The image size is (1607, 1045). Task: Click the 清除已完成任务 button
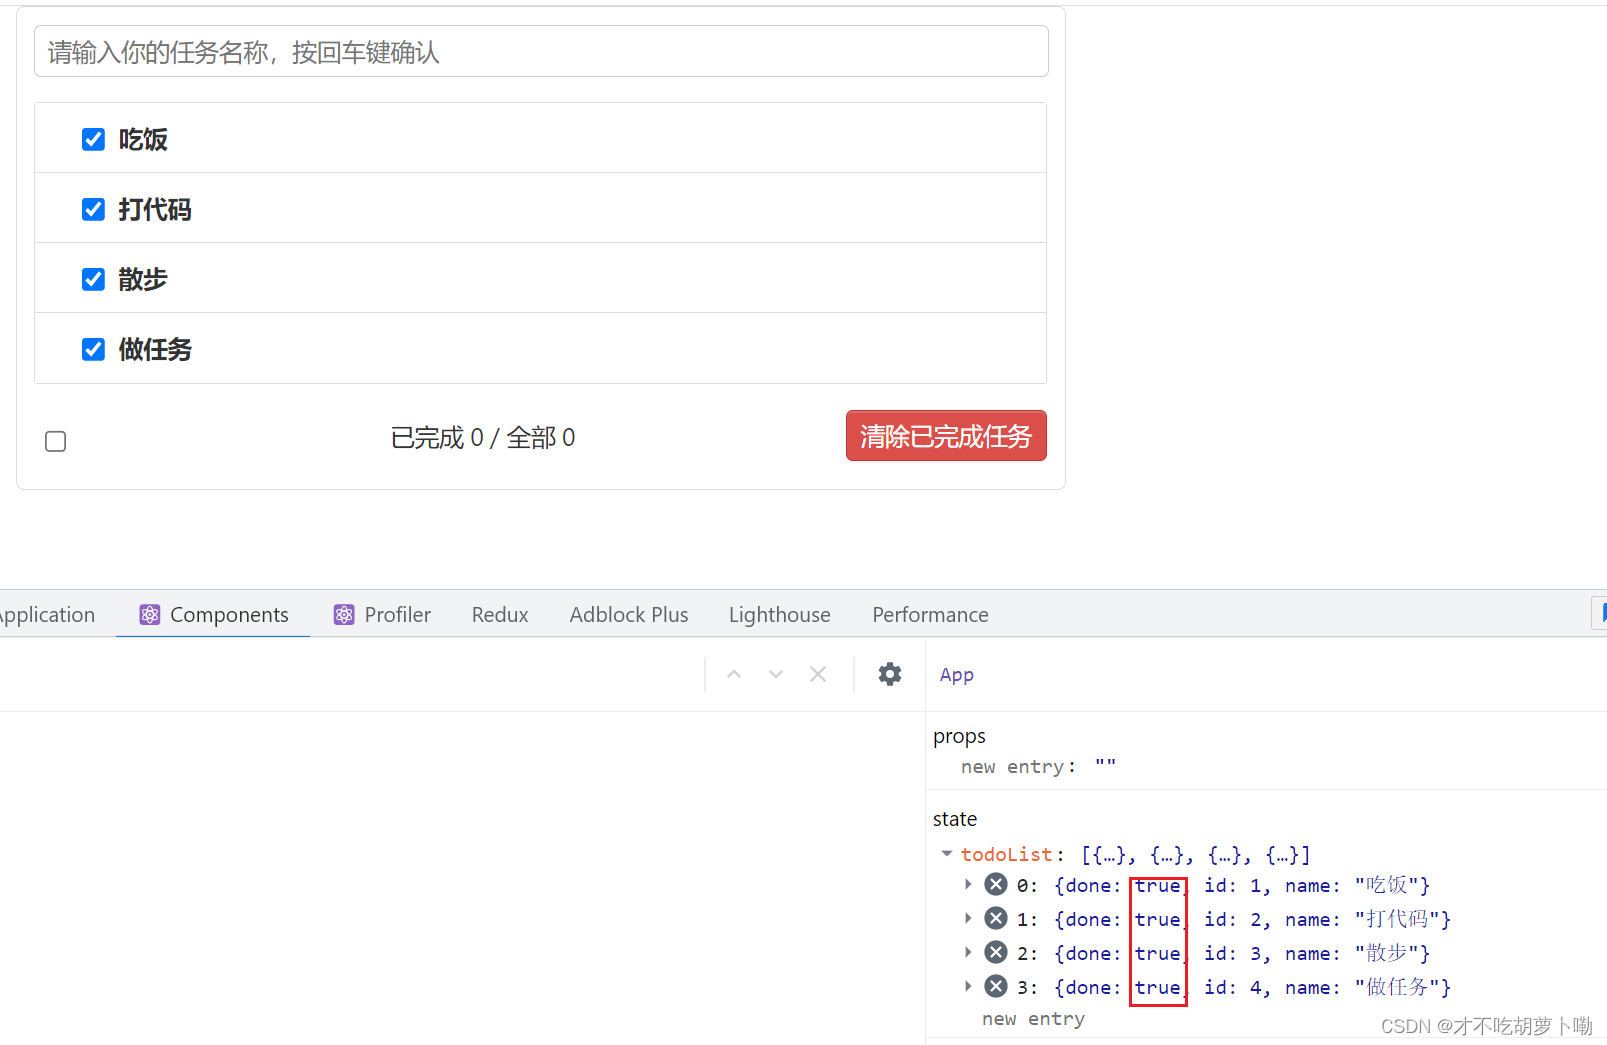(945, 436)
